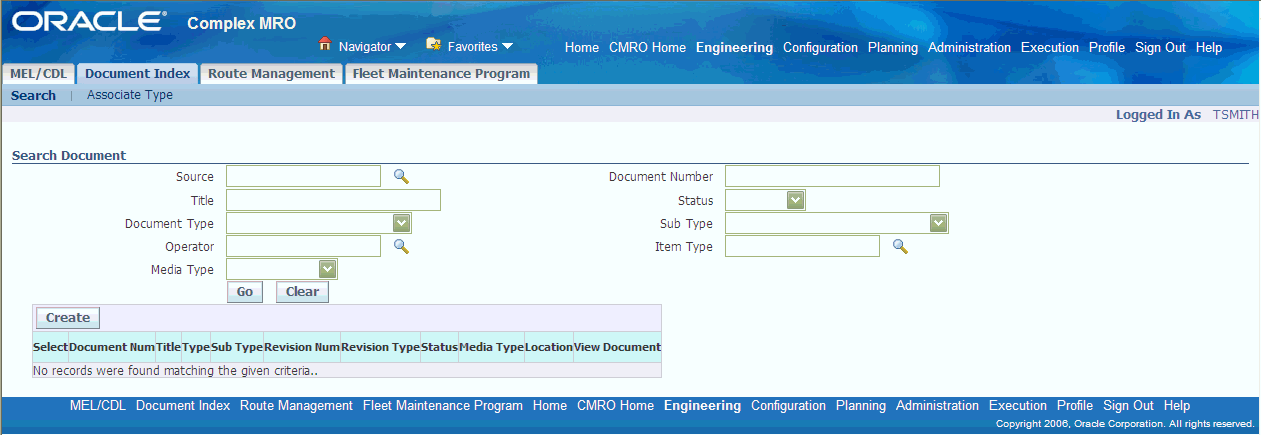Click into the Source input field
1261x435 pixels.
pos(304,177)
